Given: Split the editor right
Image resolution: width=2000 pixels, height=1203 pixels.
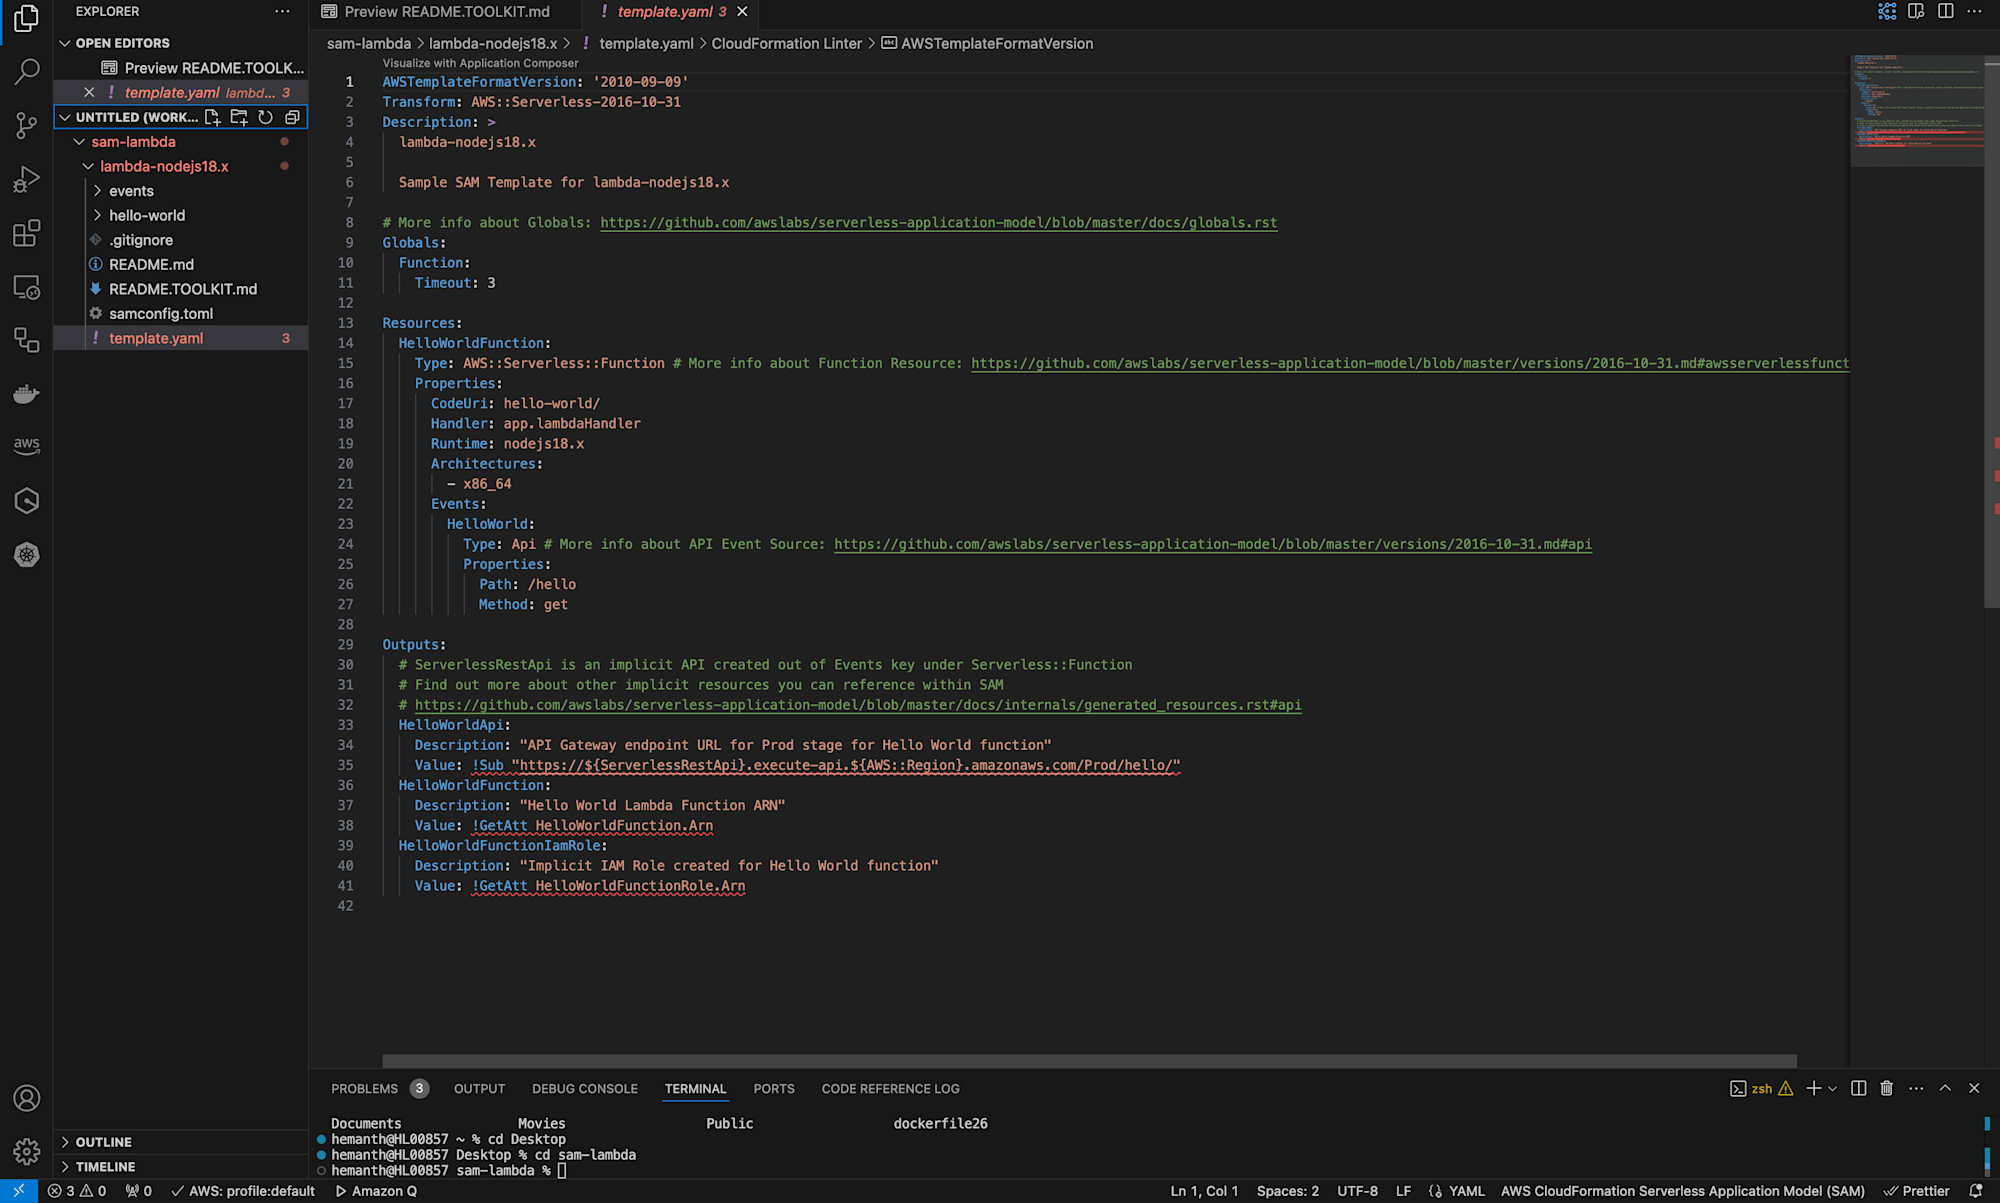Looking at the screenshot, I should tap(1945, 11).
